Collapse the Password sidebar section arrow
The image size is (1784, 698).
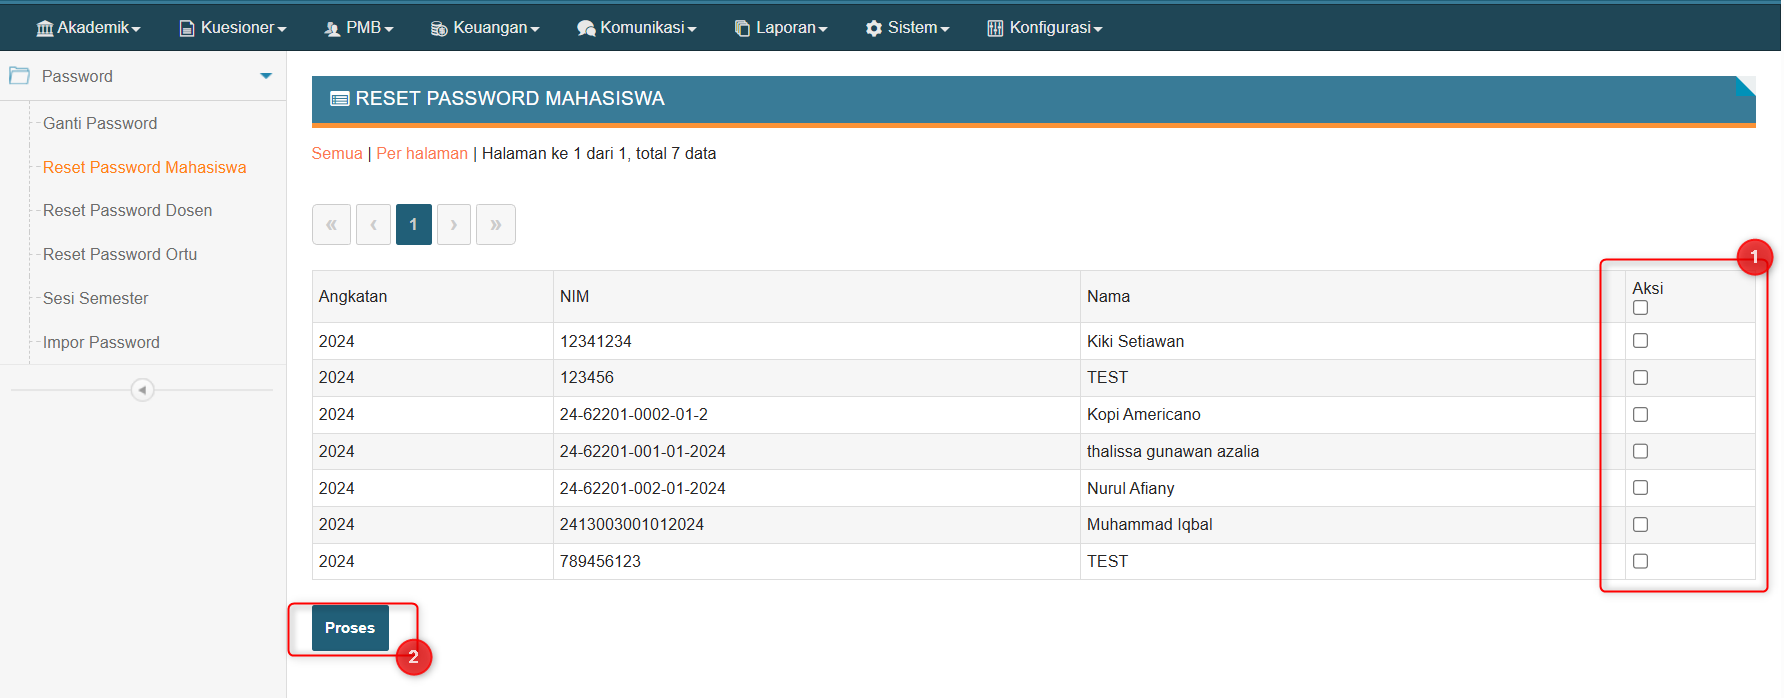266,76
